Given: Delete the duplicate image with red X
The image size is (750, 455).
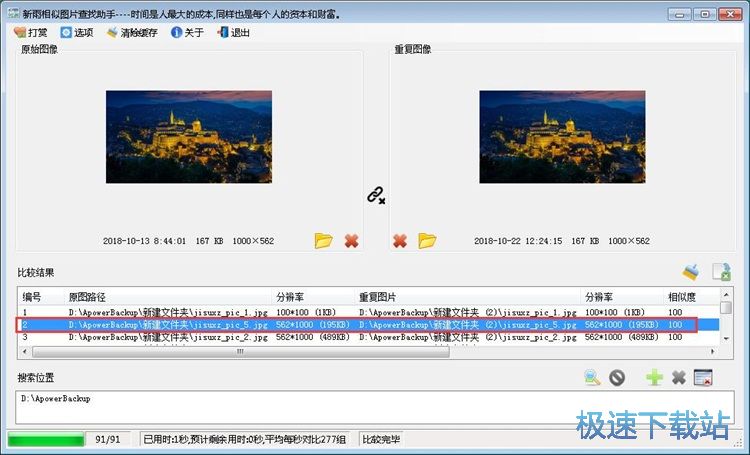Looking at the screenshot, I should [400, 241].
